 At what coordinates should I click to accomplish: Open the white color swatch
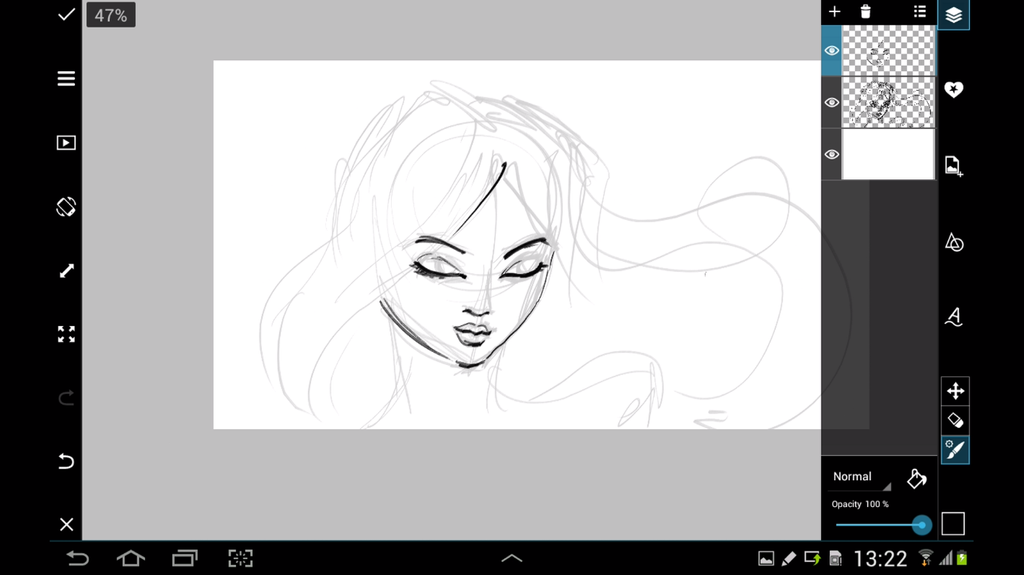click(x=953, y=523)
